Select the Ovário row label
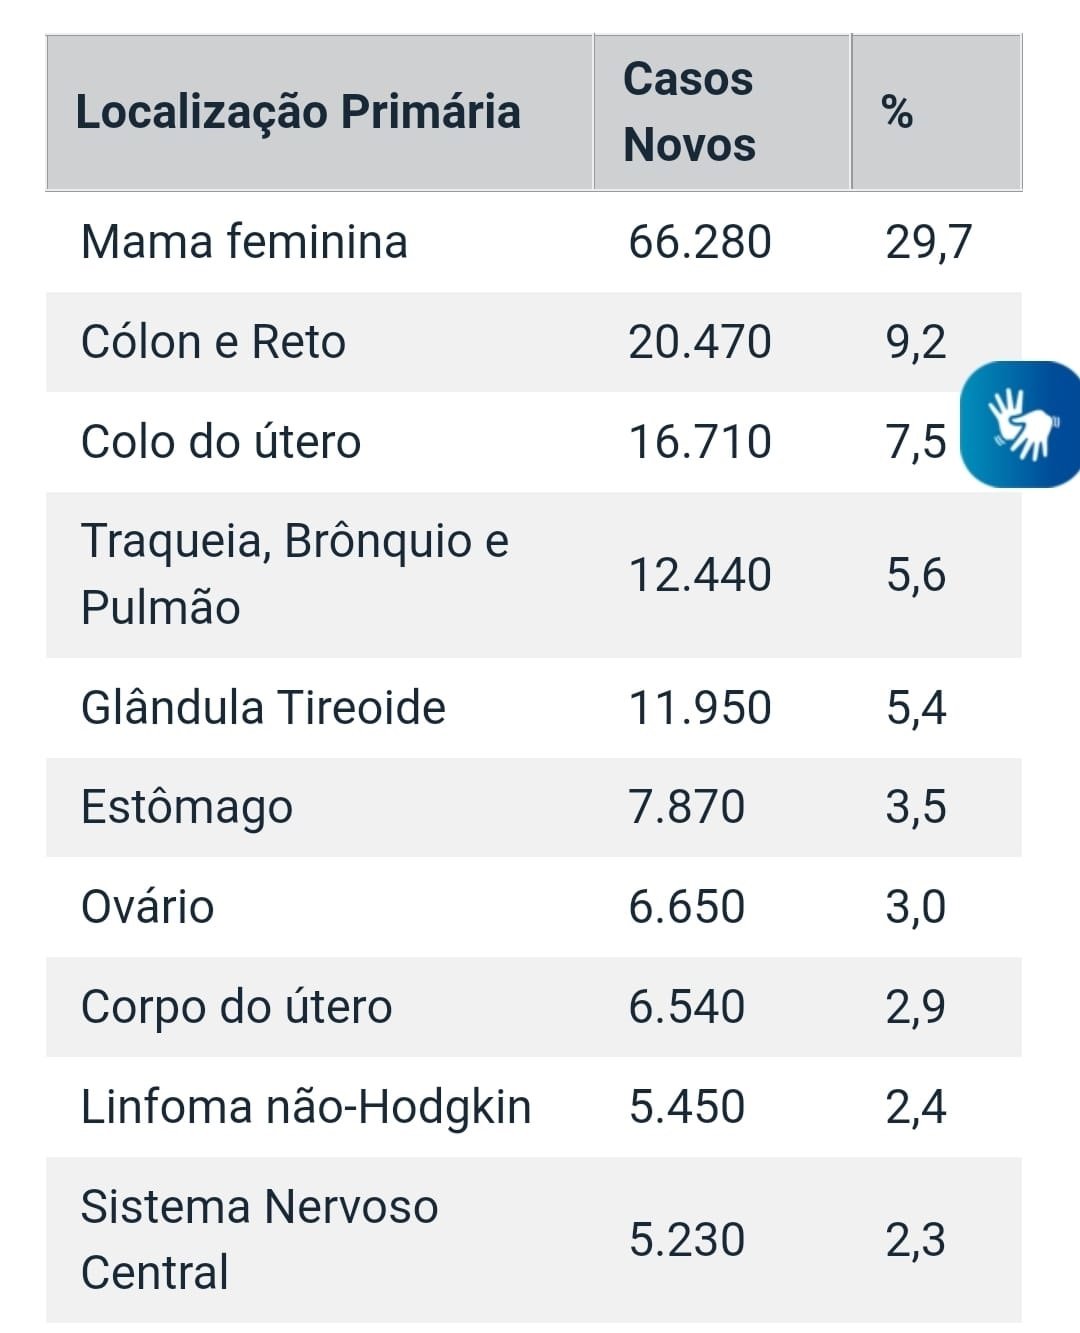Image resolution: width=1080 pixels, height=1333 pixels. tap(147, 907)
